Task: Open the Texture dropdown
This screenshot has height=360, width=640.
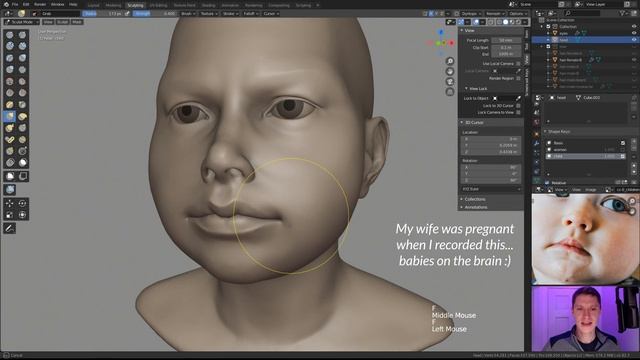Action: (209, 13)
